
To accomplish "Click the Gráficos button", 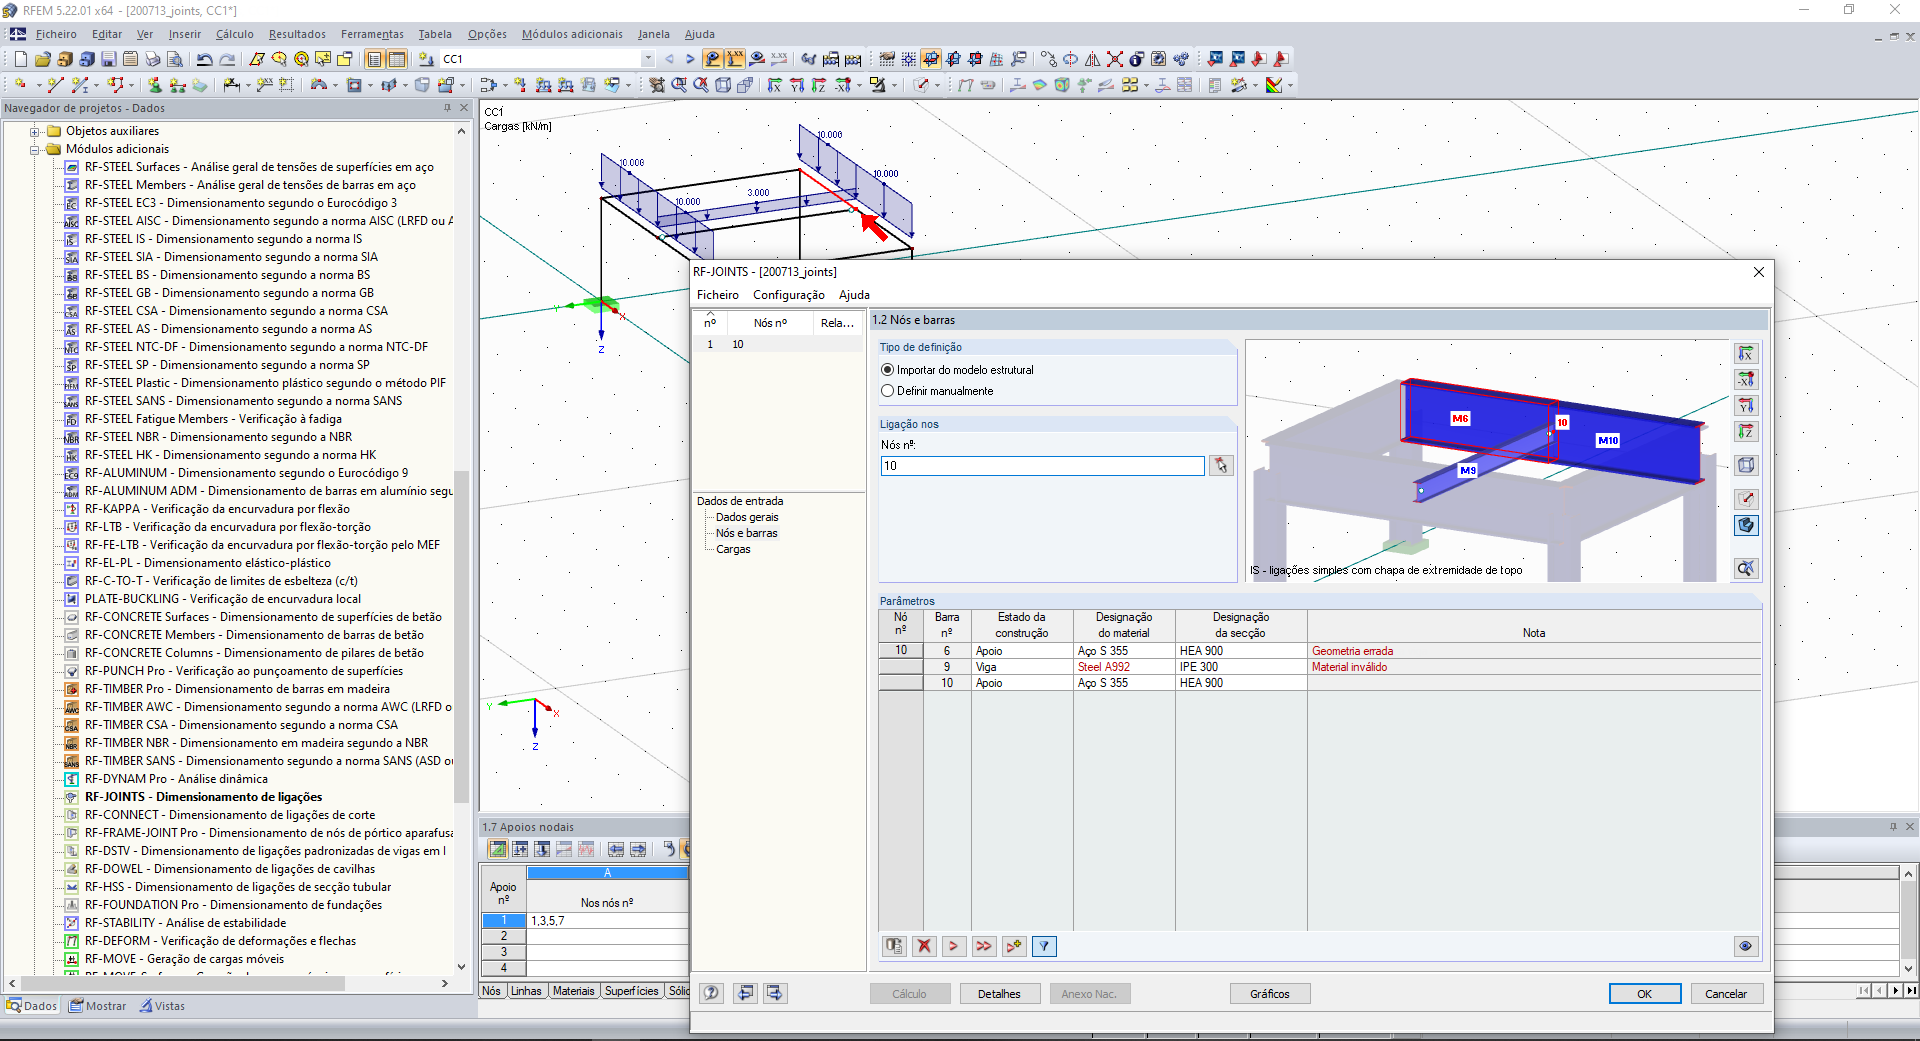I will (x=1269, y=994).
